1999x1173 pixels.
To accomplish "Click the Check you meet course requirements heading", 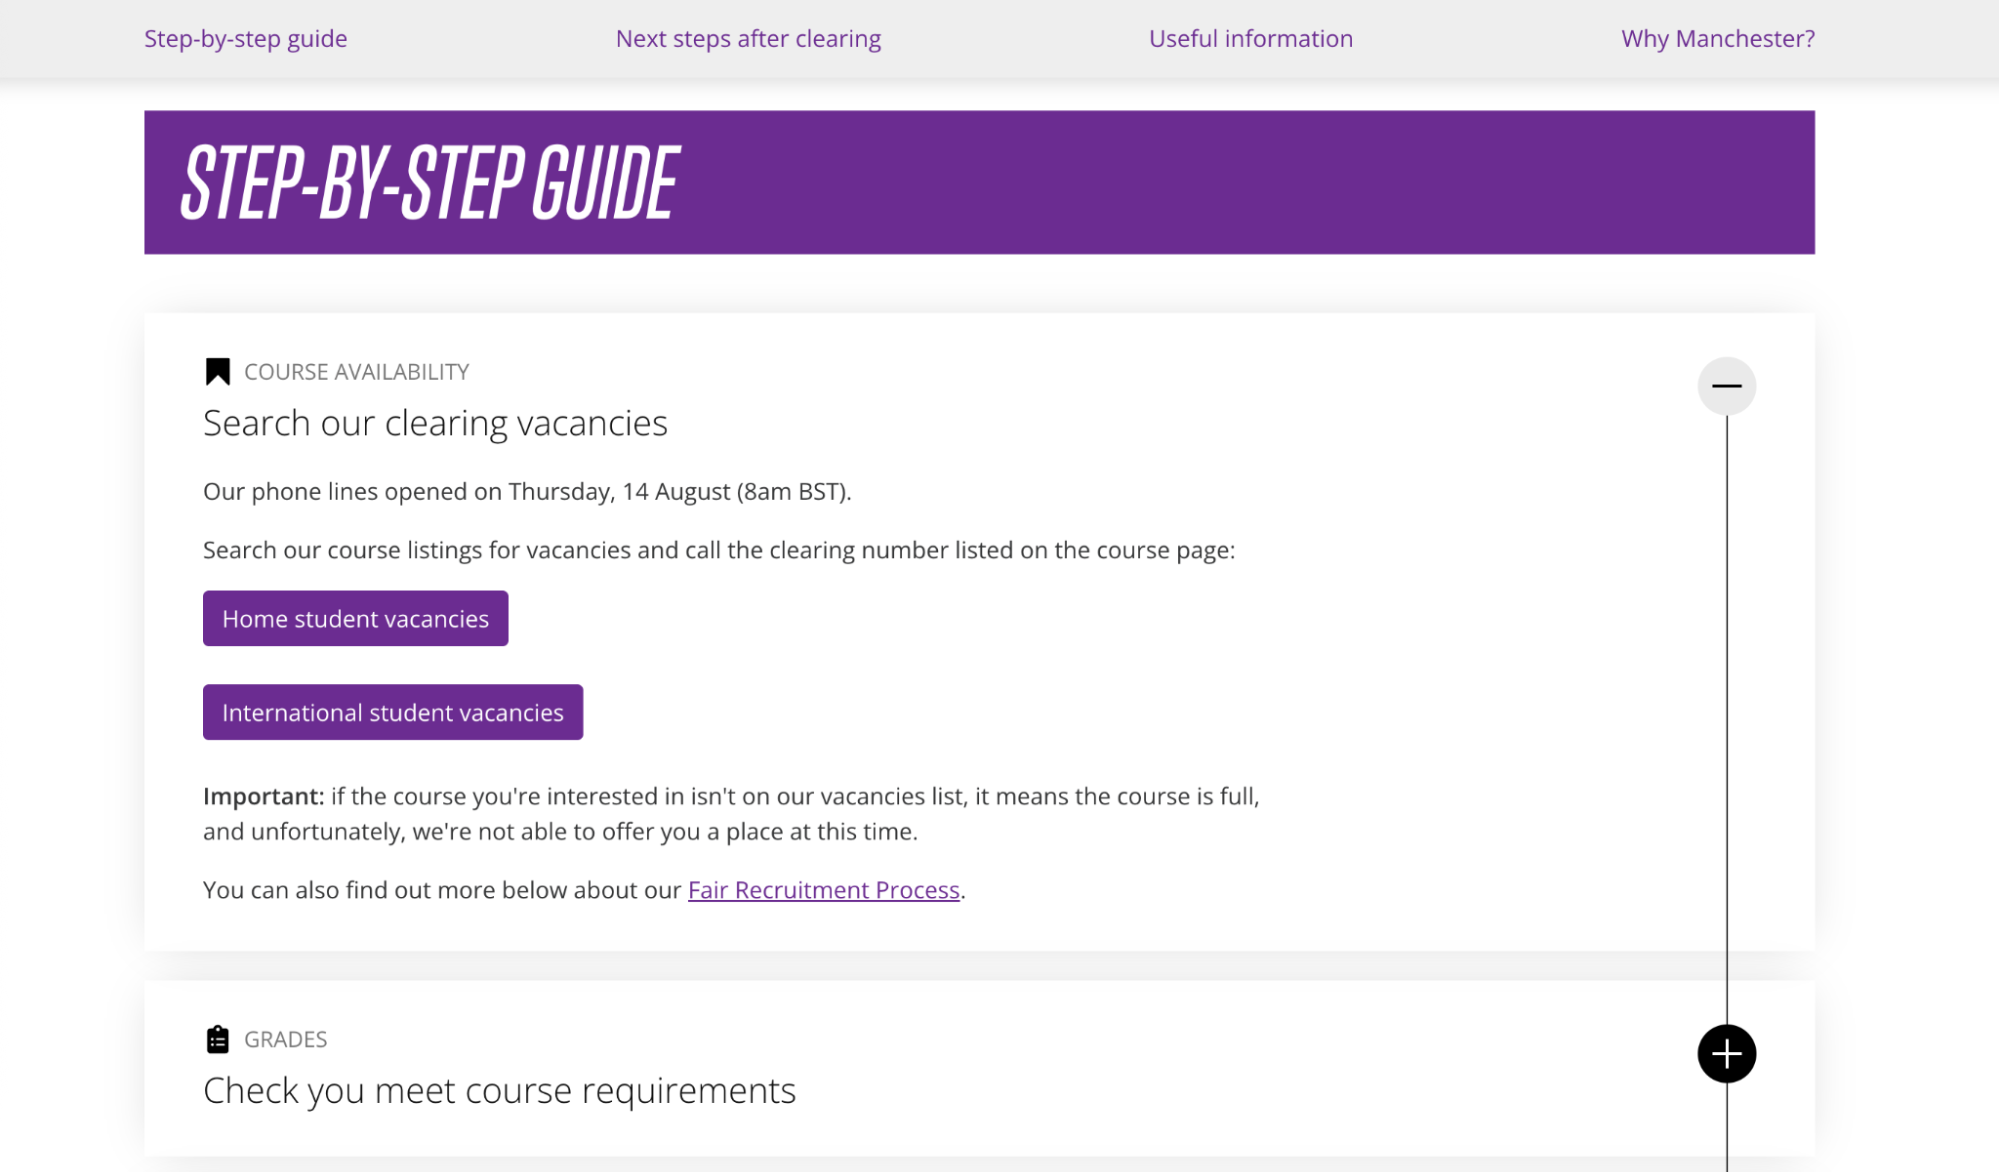I will click(x=499, y=1090).
